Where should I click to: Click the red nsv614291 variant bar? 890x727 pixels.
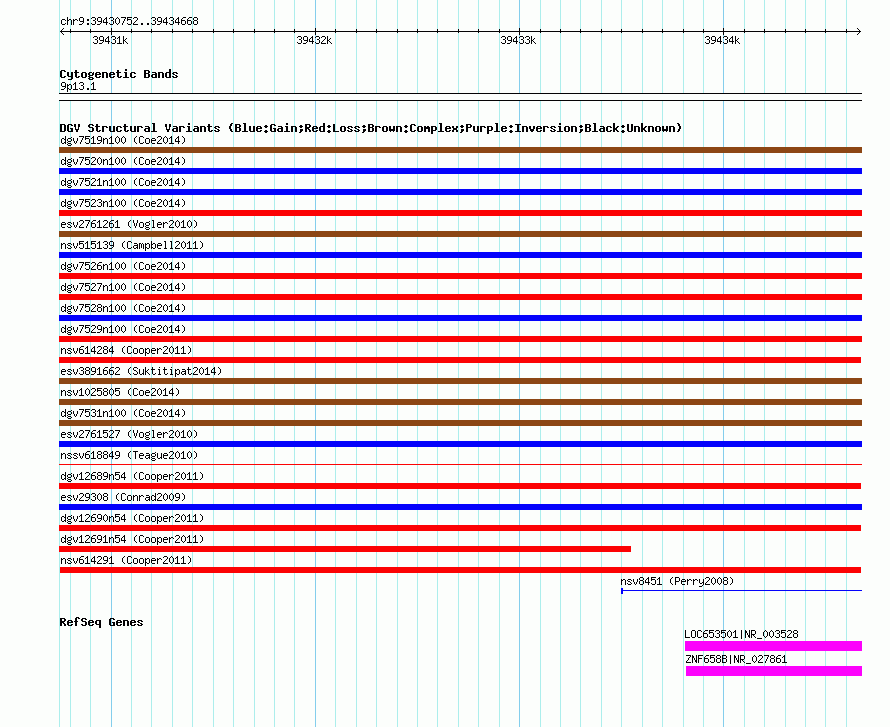click(x=460, y=570)
